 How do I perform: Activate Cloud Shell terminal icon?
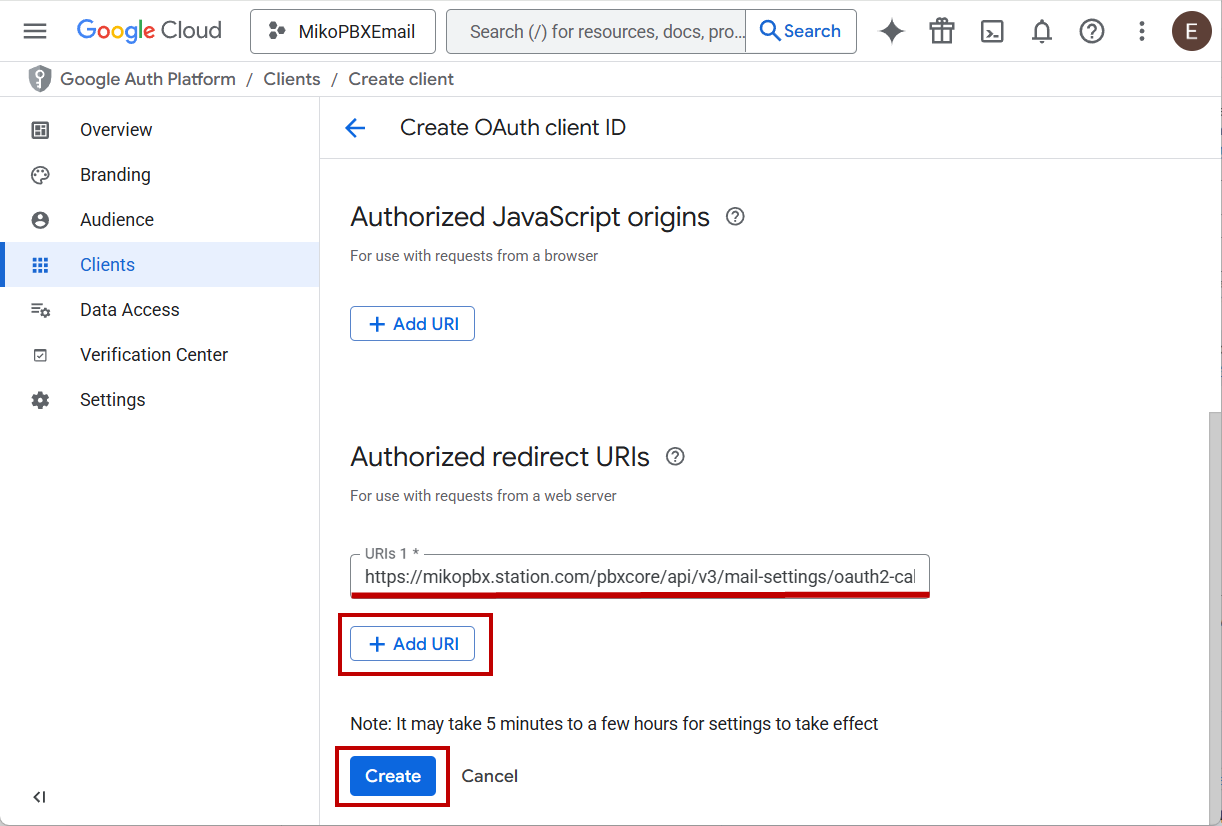tap(992, 31)
